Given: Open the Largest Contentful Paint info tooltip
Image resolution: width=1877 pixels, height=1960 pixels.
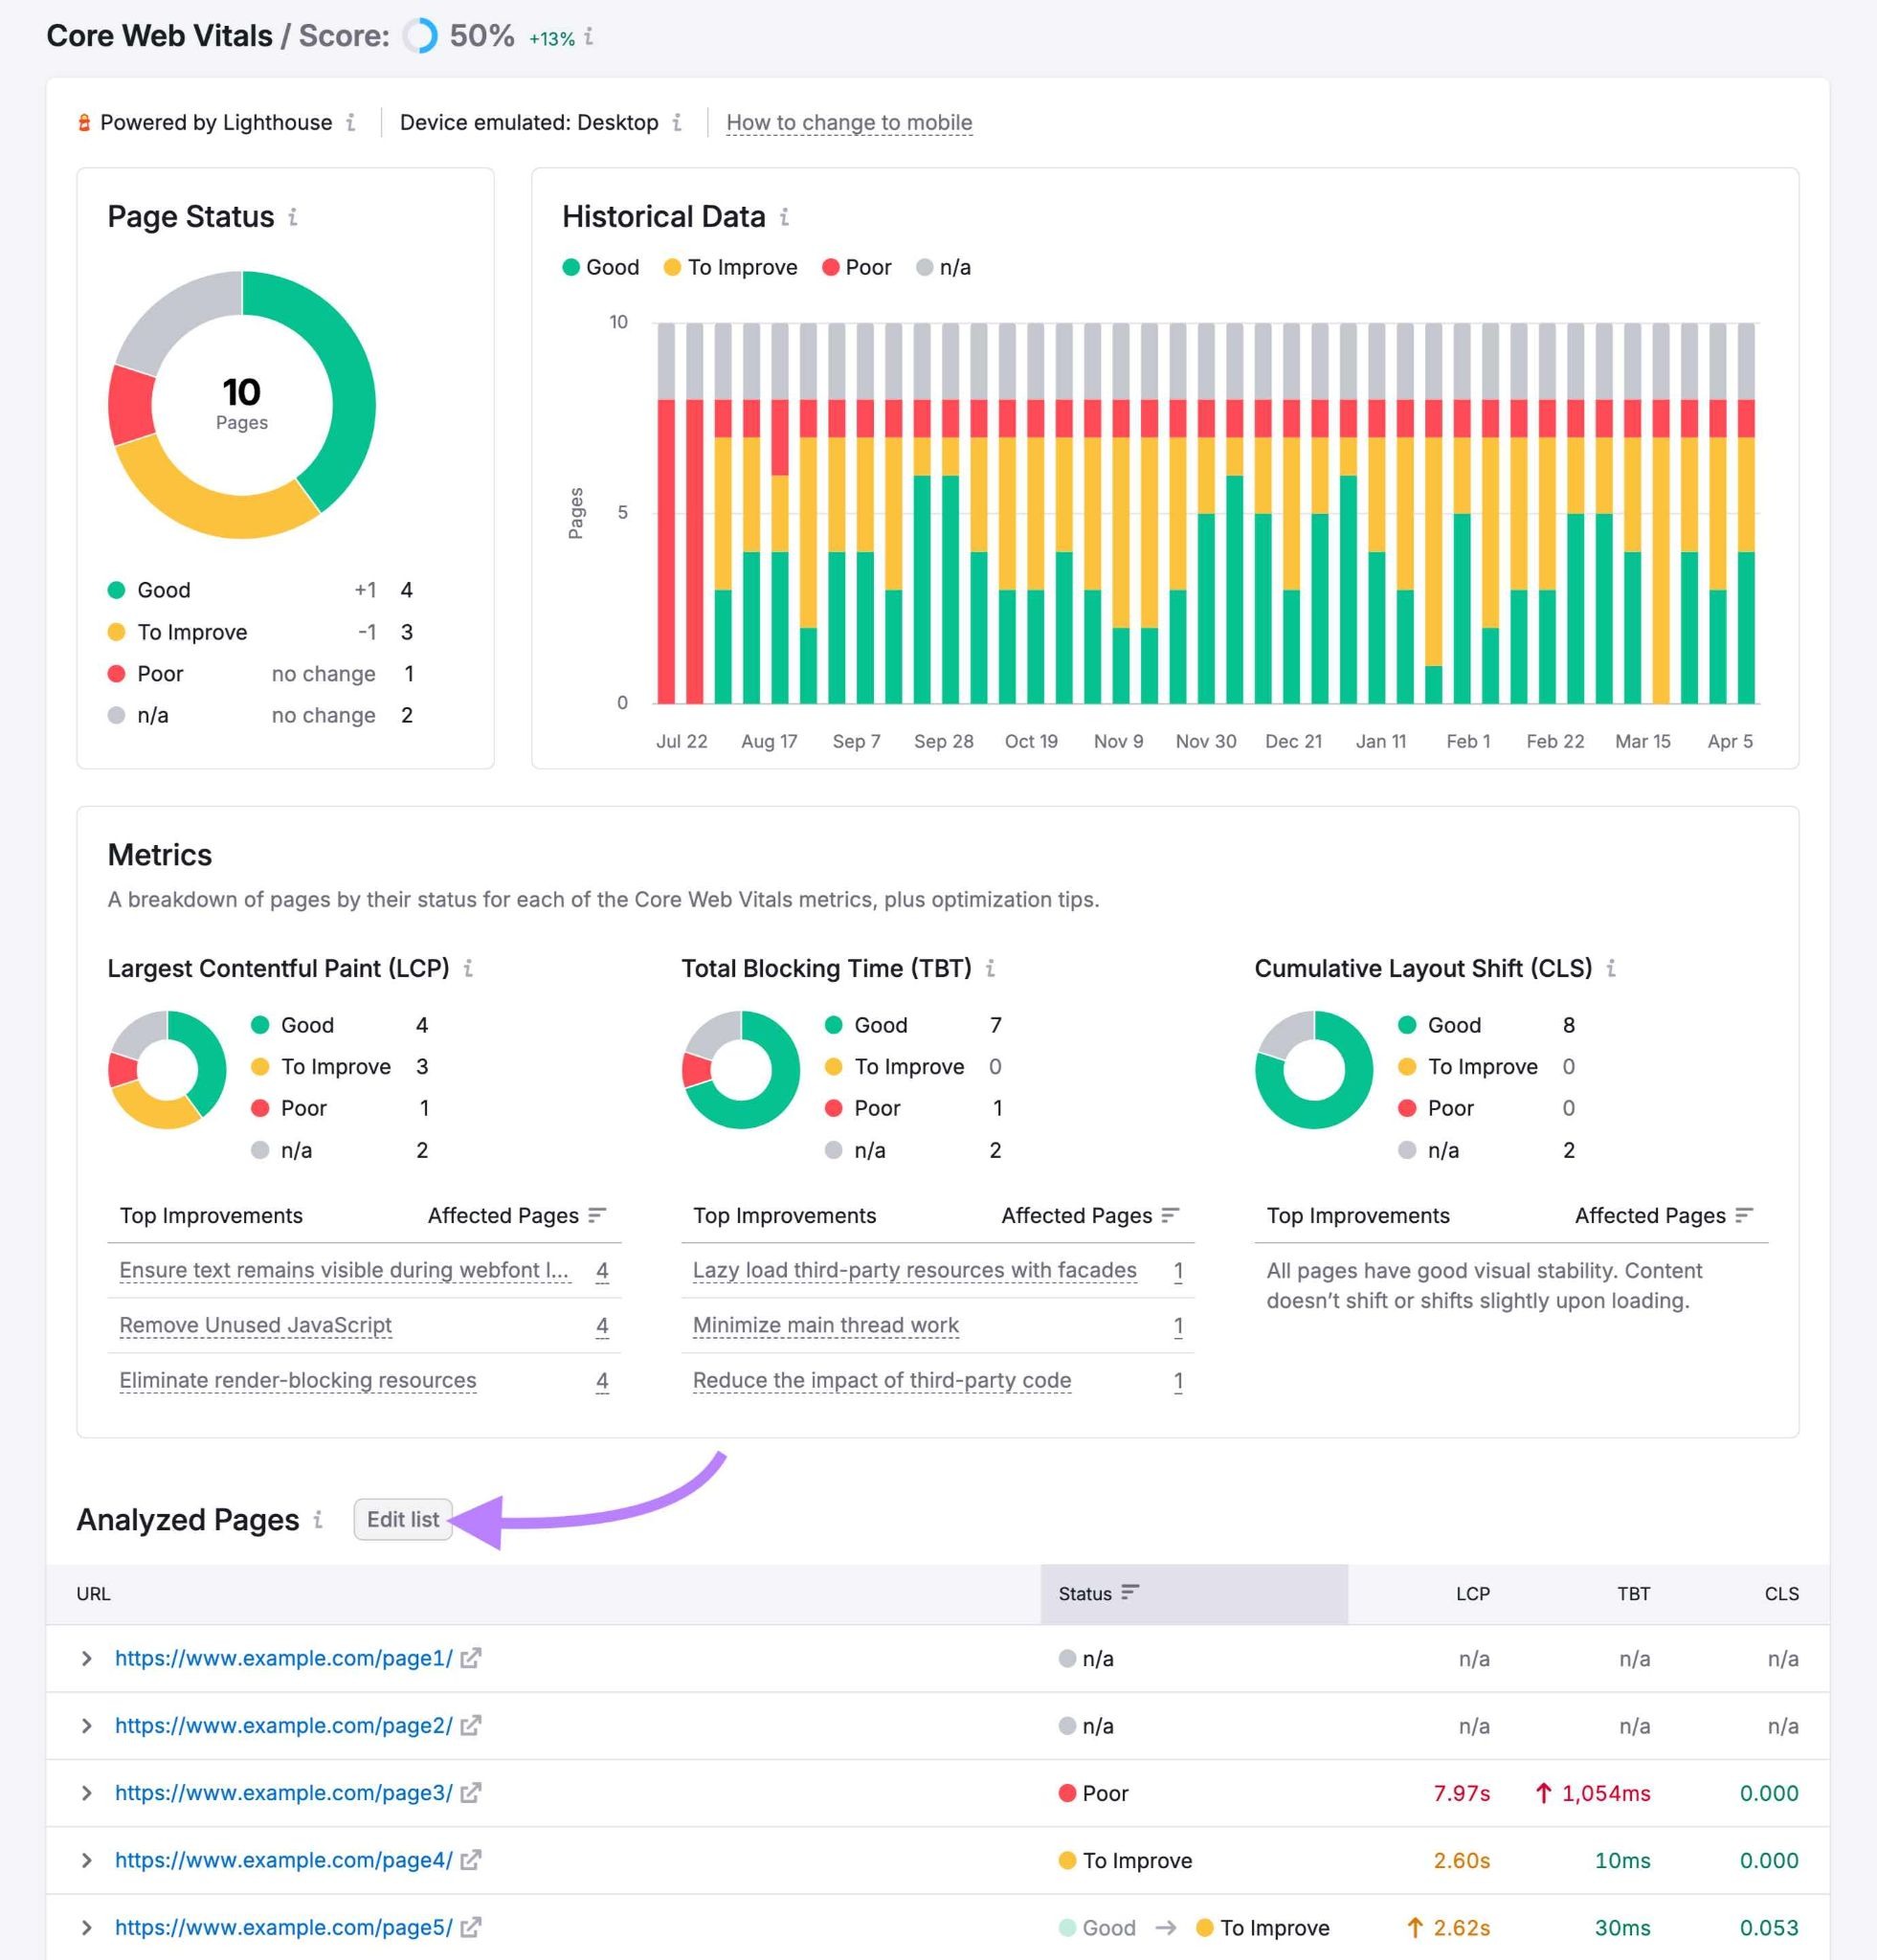Looking at the screenshot, I should (470, 968).
